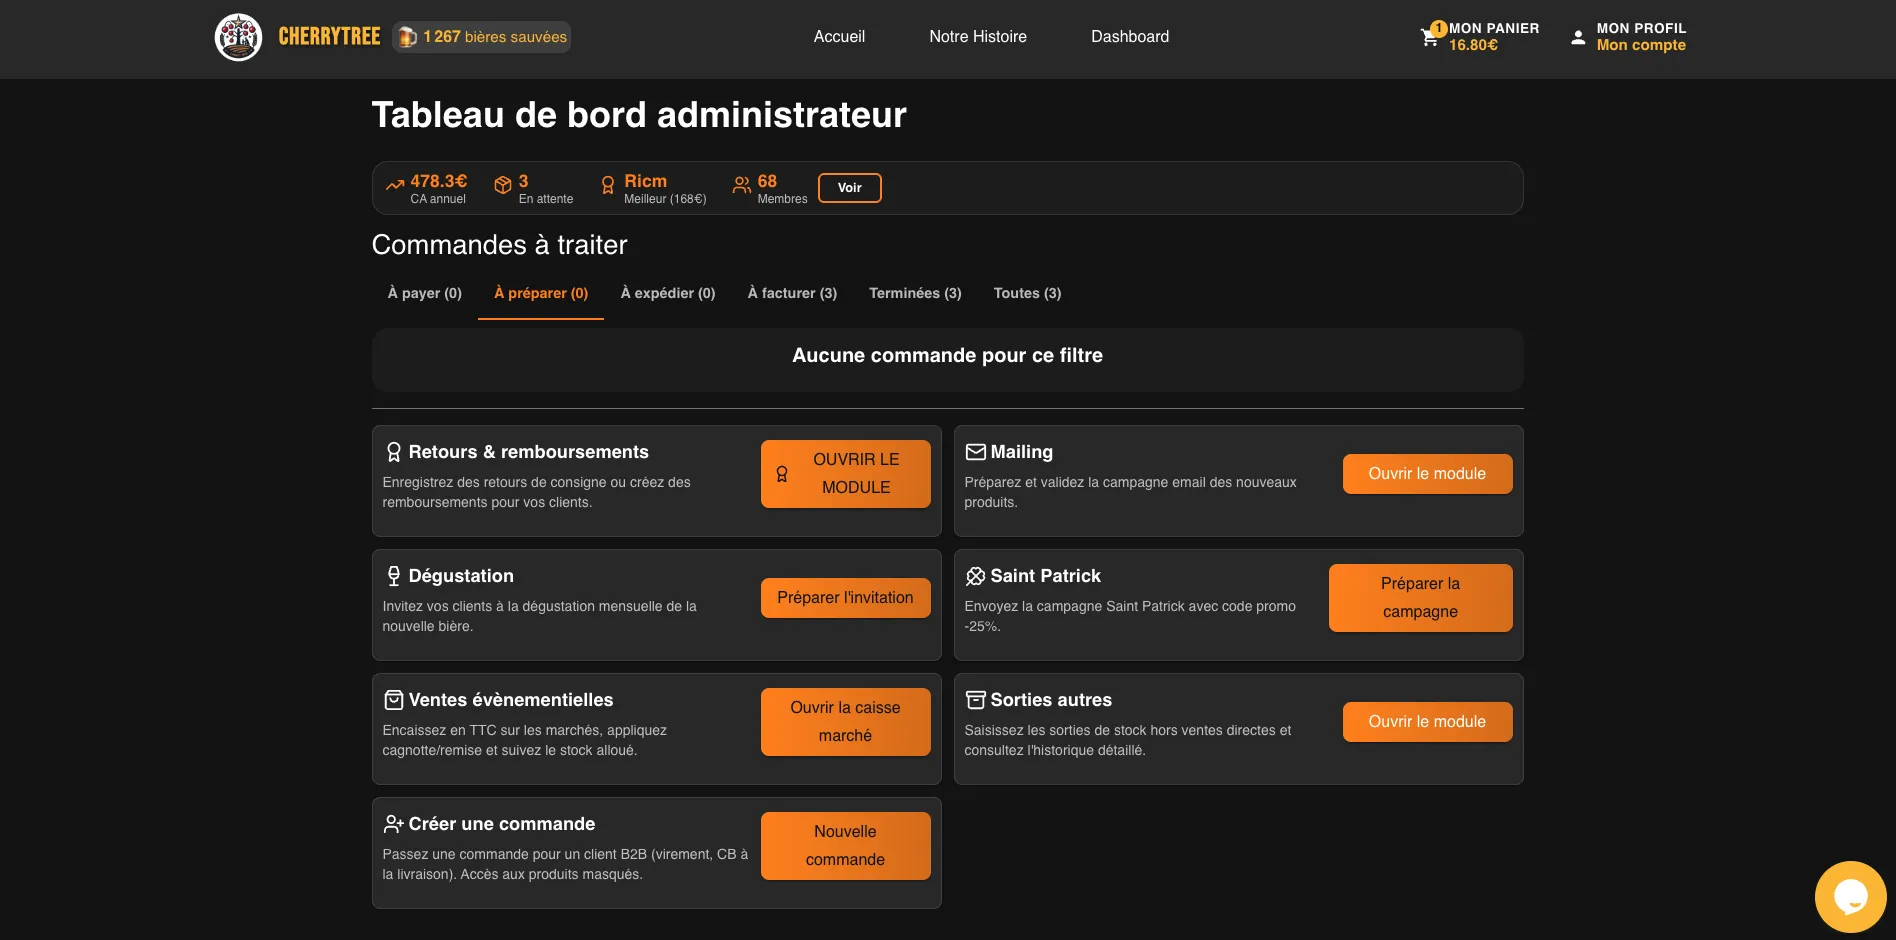Switch to the À facturer tab
Image resolution: width=1896 pixels, height=940 pixels.
pyautogui.click(x=792, y=293)
